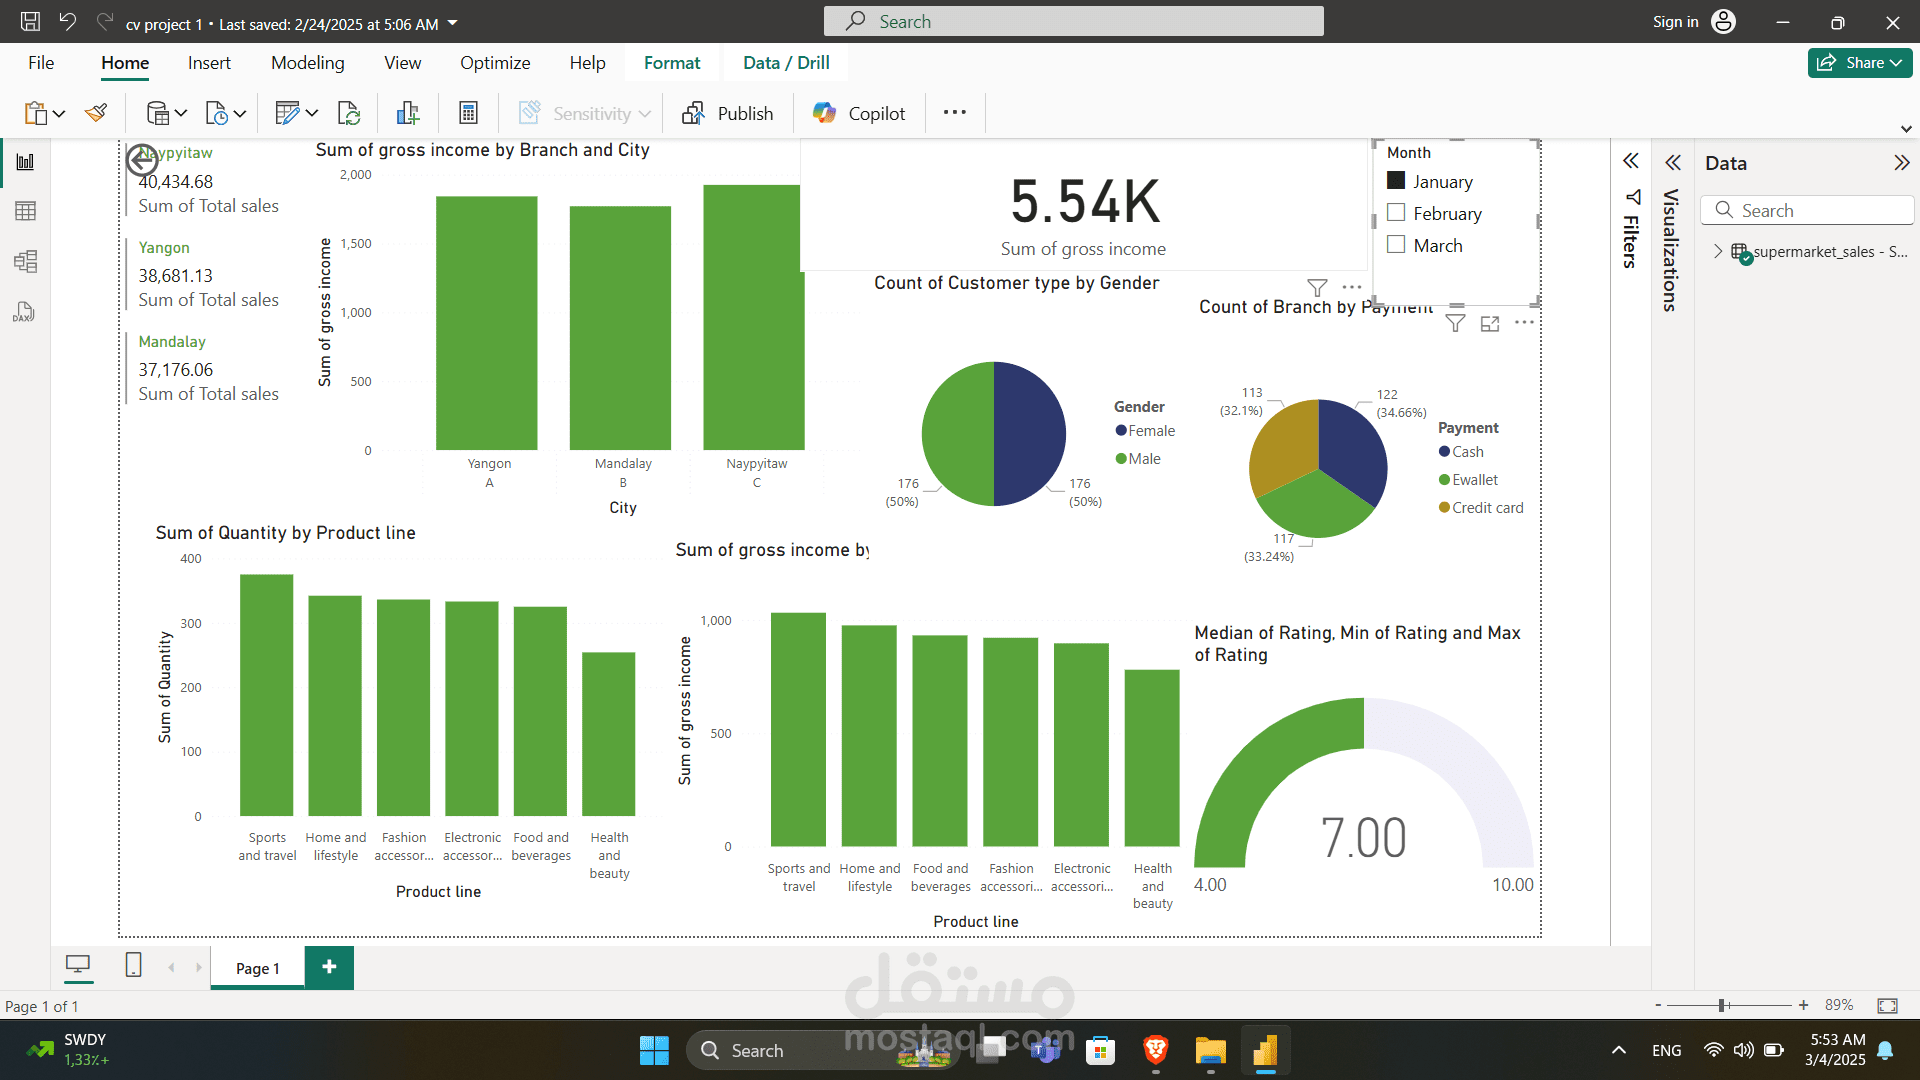Open the Model view in left sidebar
The image size is (1920, 1080).
tap(26, 262)
